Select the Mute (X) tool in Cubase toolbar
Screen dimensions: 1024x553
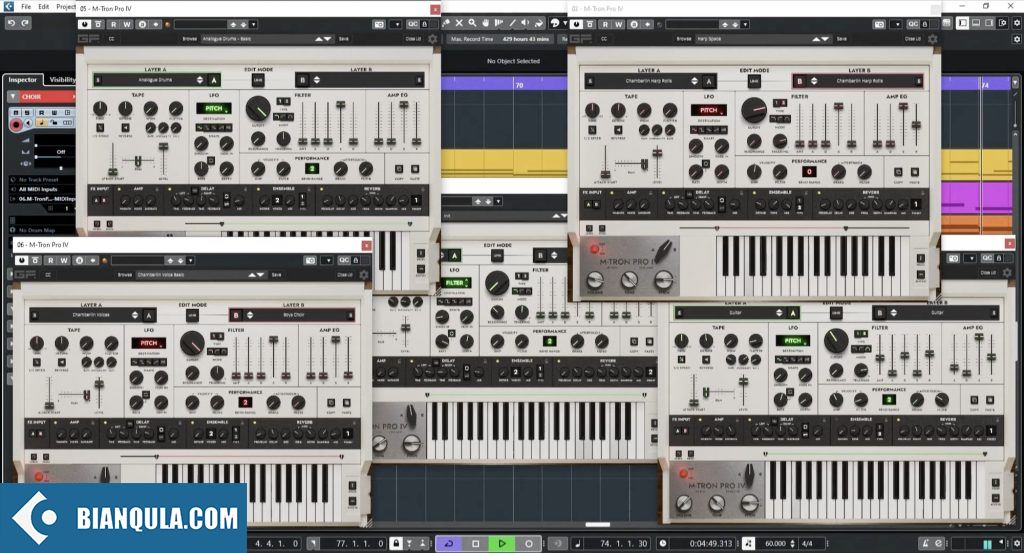(459, 23)
